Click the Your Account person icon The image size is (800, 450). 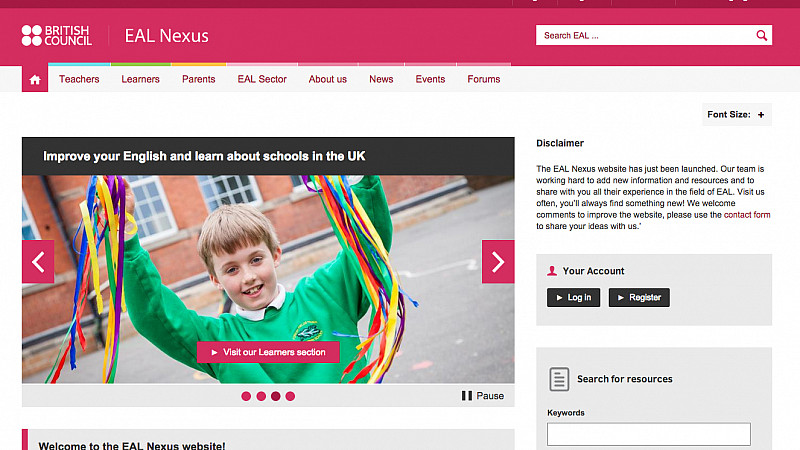pyautogui.click(x=552, y=271)
